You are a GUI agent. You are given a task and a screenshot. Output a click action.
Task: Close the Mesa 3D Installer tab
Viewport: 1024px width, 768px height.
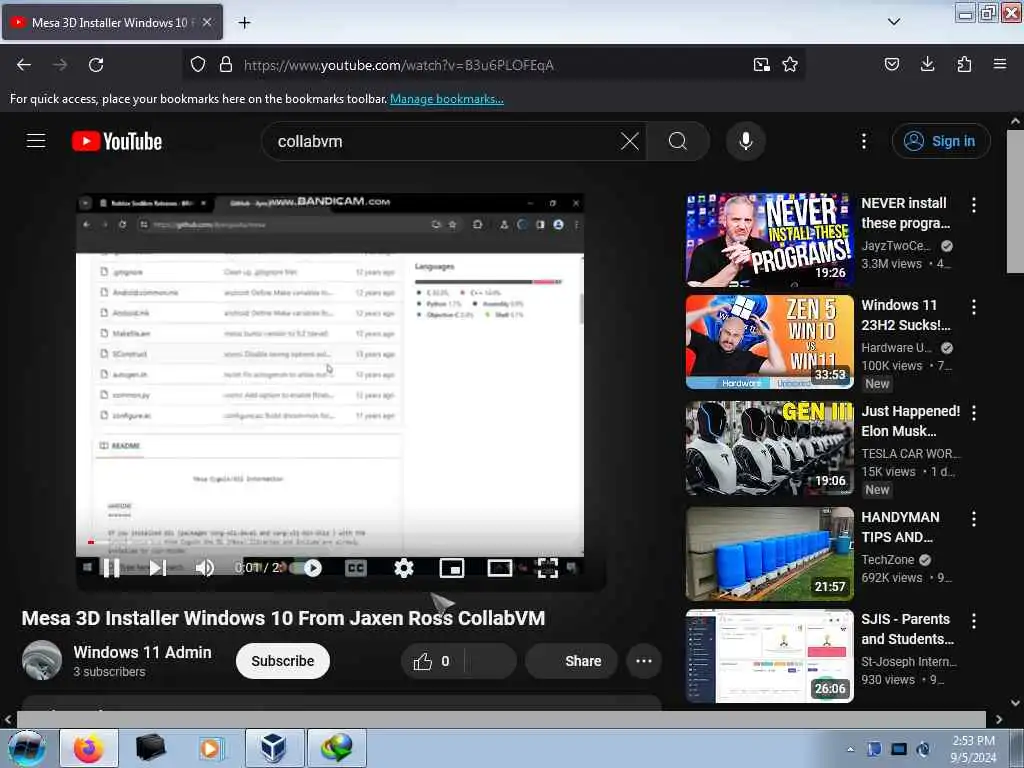click(x=207, y=22)
